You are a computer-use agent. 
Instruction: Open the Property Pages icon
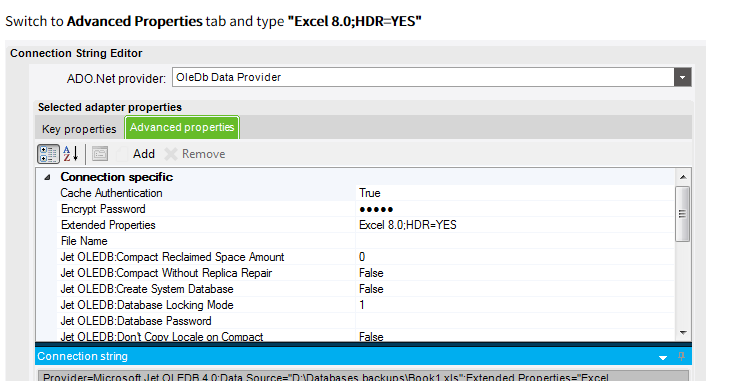(100, 154)
